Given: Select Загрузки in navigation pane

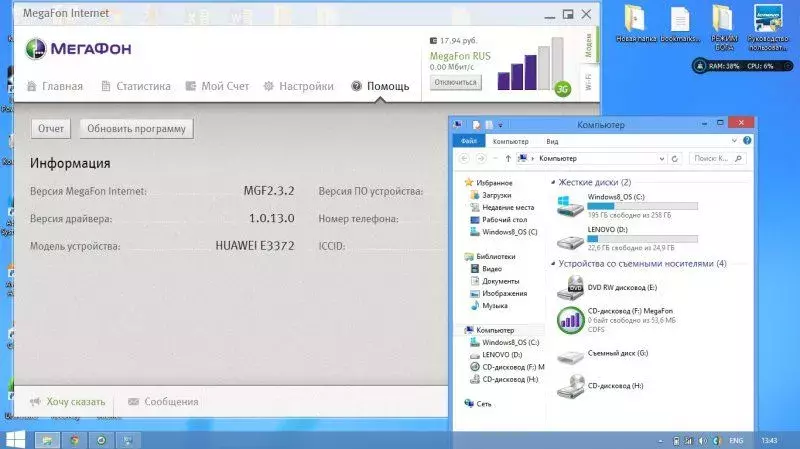Looking at the screenshot, I should point(491,195).
